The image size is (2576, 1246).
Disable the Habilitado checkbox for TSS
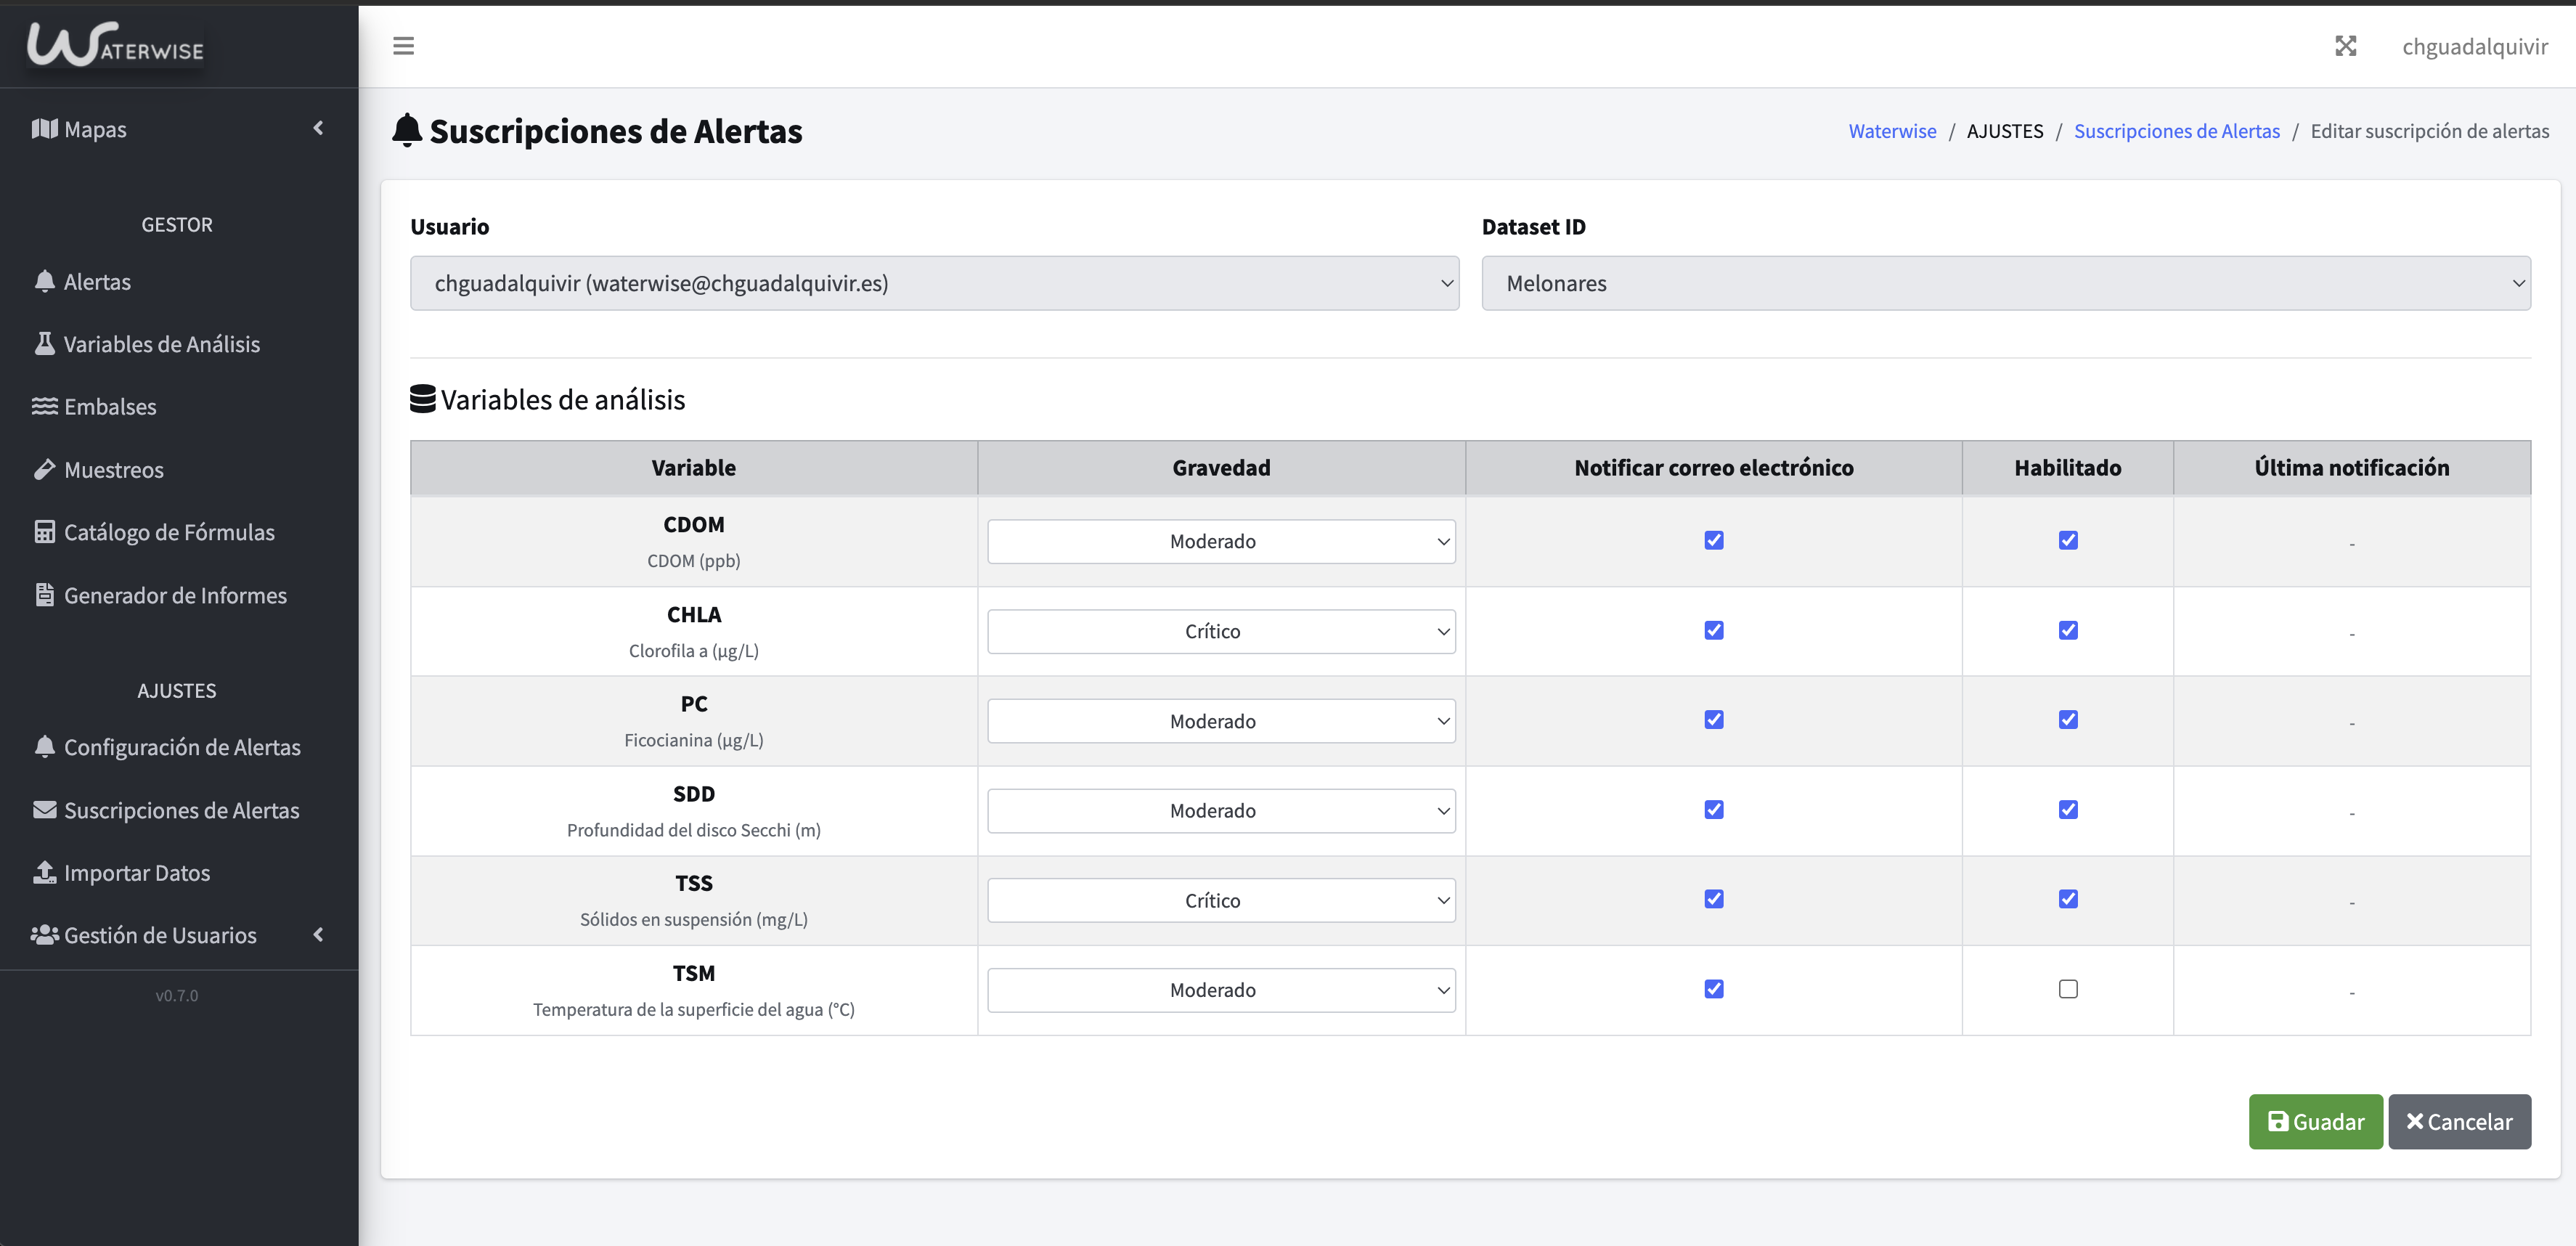coord(2067,898)
